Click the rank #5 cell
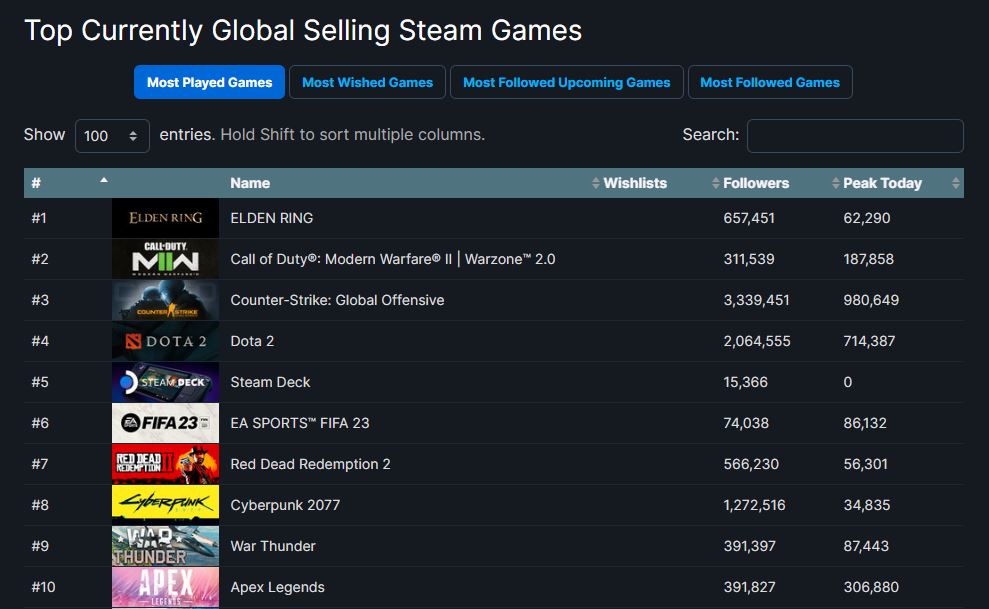 40,382
